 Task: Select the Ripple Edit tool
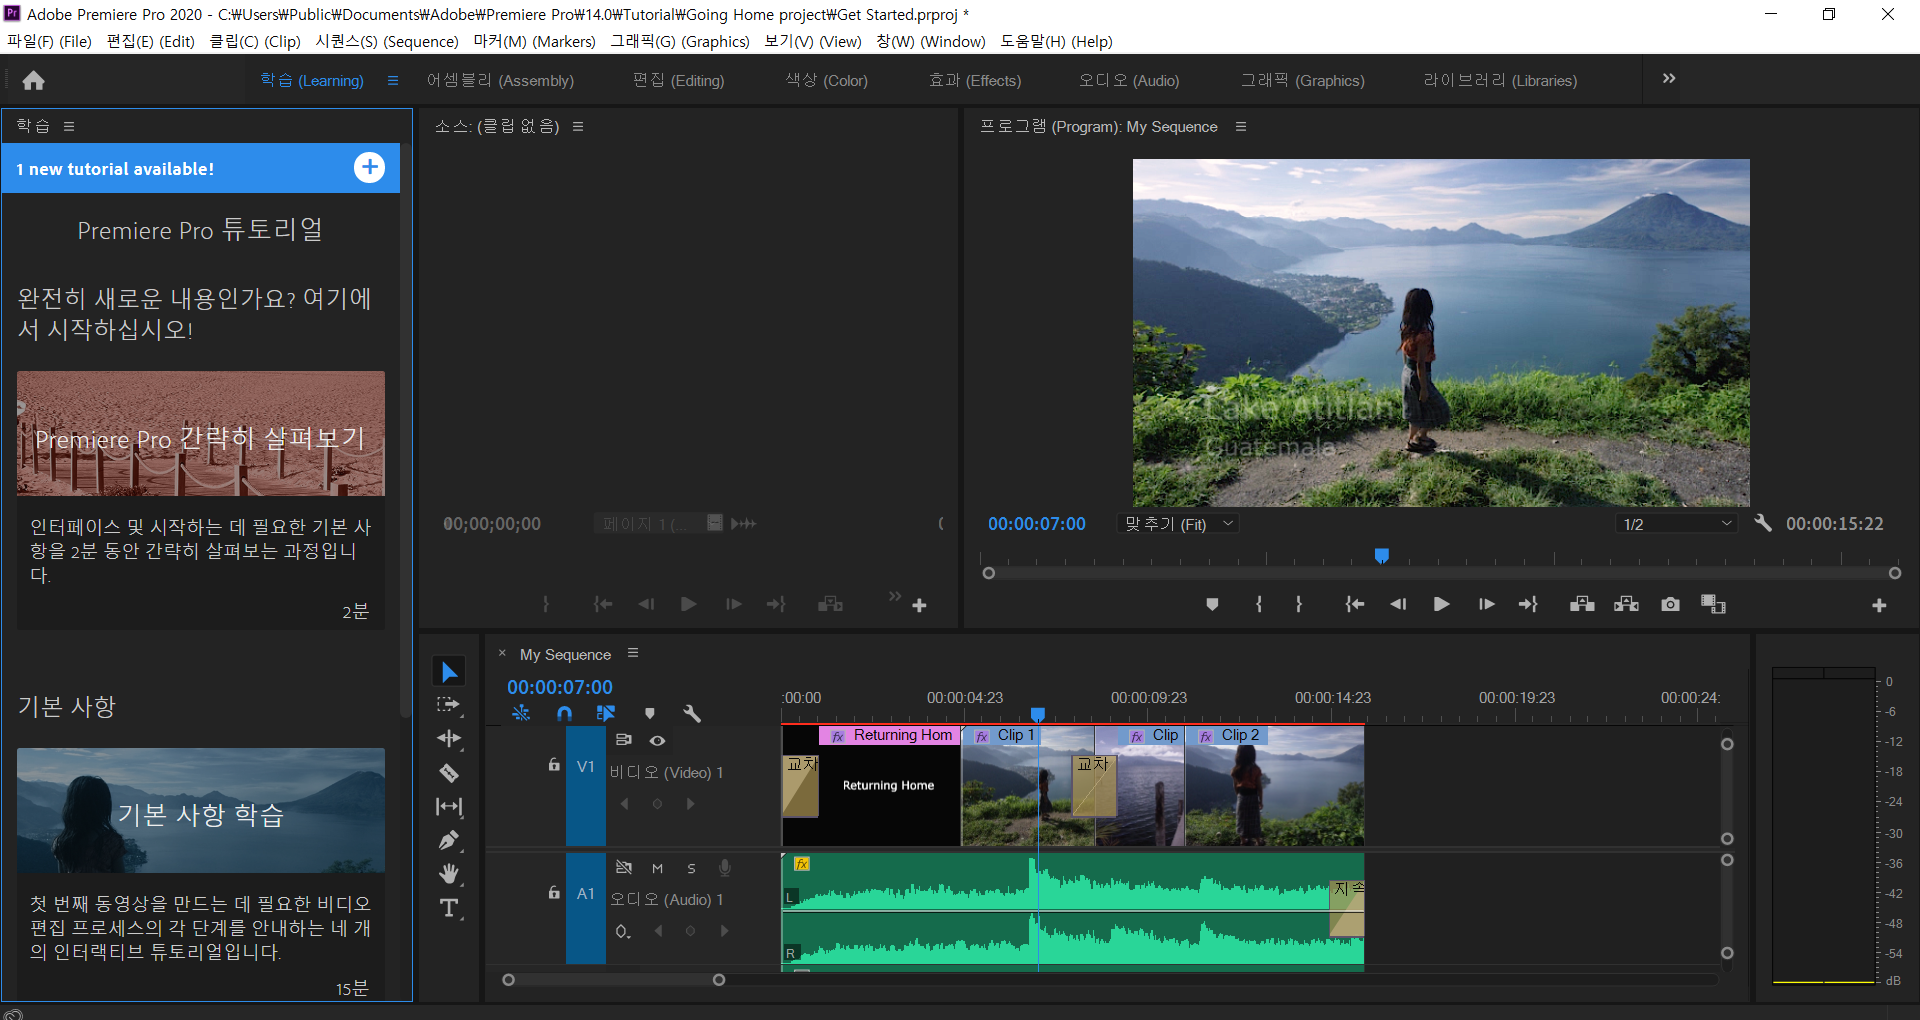(449, 739)
